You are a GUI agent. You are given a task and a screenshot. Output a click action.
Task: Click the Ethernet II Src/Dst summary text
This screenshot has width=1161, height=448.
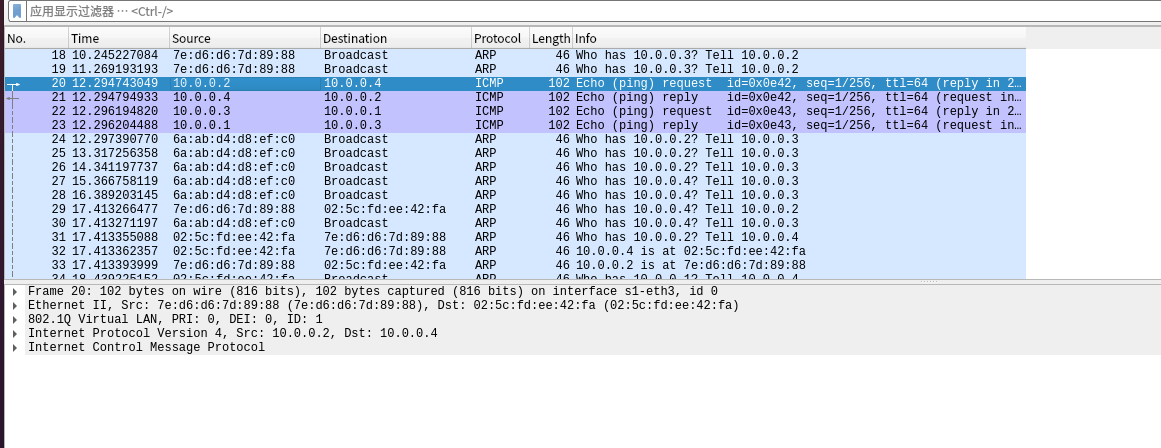coord(384,306)
